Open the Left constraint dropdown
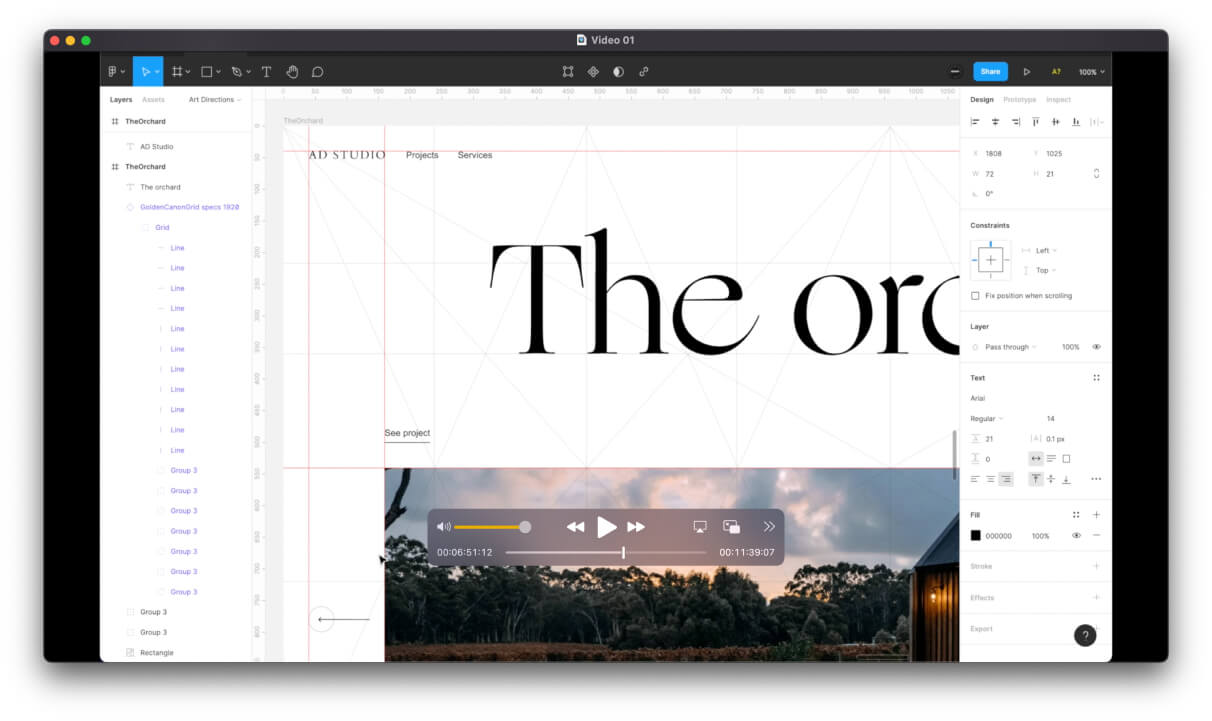Screen dimensions: 1212x721 coord(1043,250)
